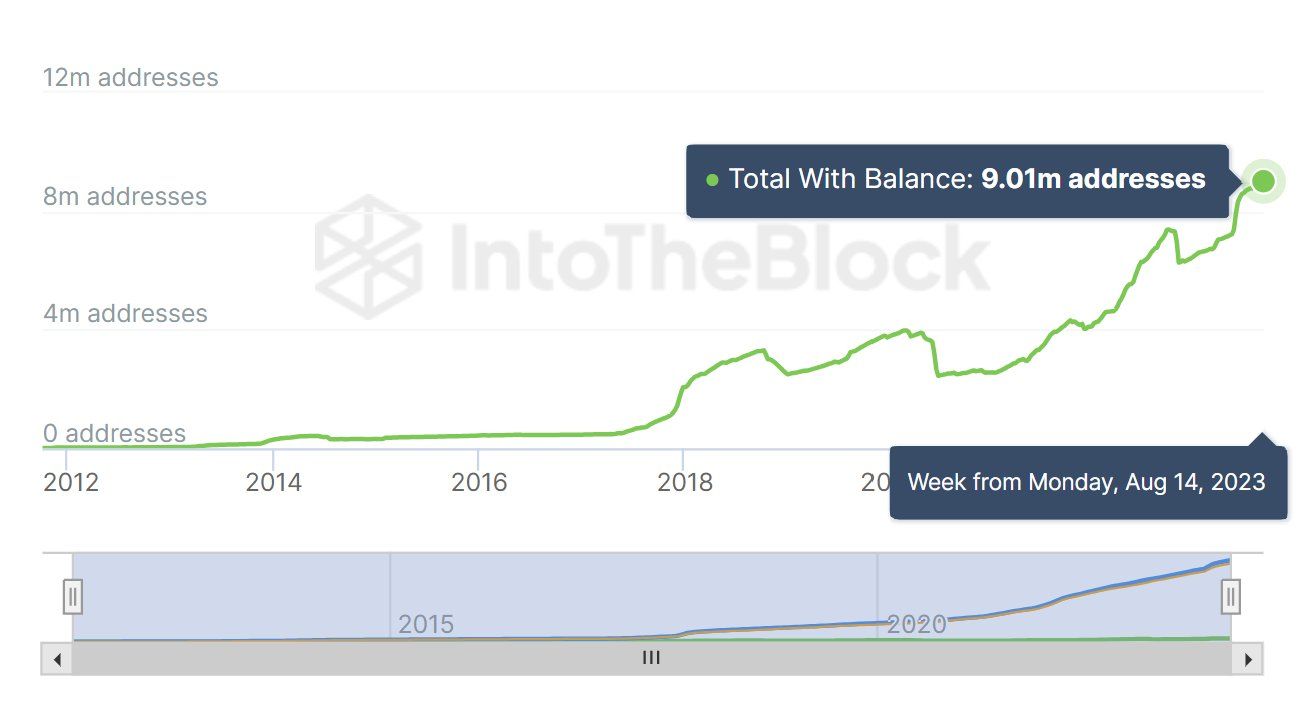This screenshot has width=1302, height=711.
Task: Click the 2020 marker in the navigator
Action: click(916, 625)
